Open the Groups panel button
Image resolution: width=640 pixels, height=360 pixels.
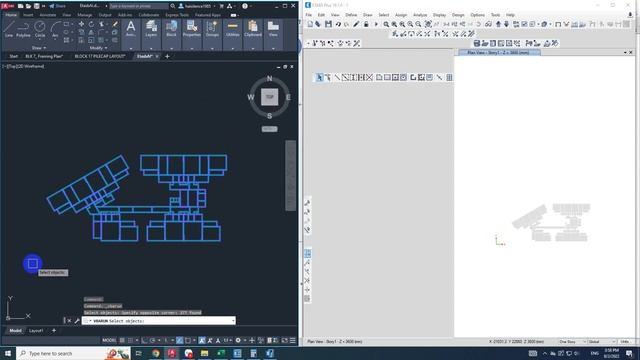tap(212, 29)
